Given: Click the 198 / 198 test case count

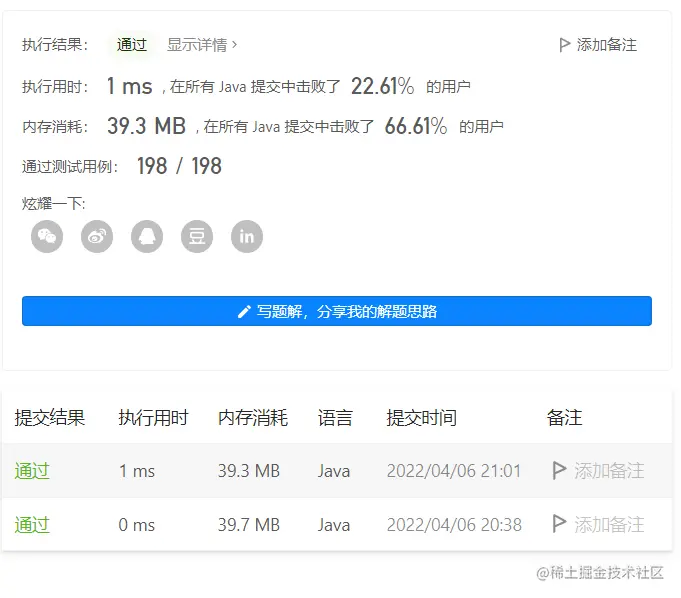Looking at the screenshot, I should point(179,166).
